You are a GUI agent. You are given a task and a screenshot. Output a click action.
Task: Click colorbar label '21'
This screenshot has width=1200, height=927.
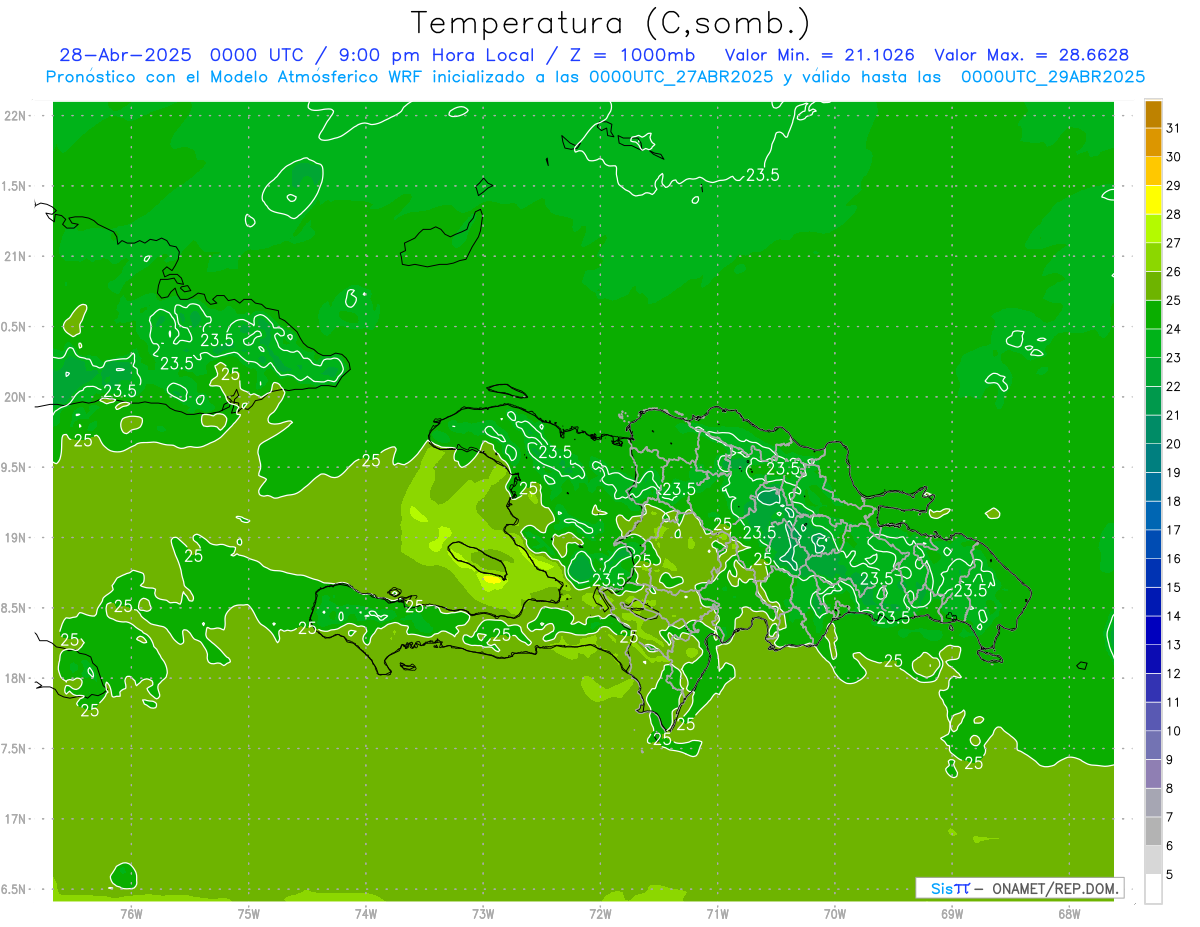1174,415
